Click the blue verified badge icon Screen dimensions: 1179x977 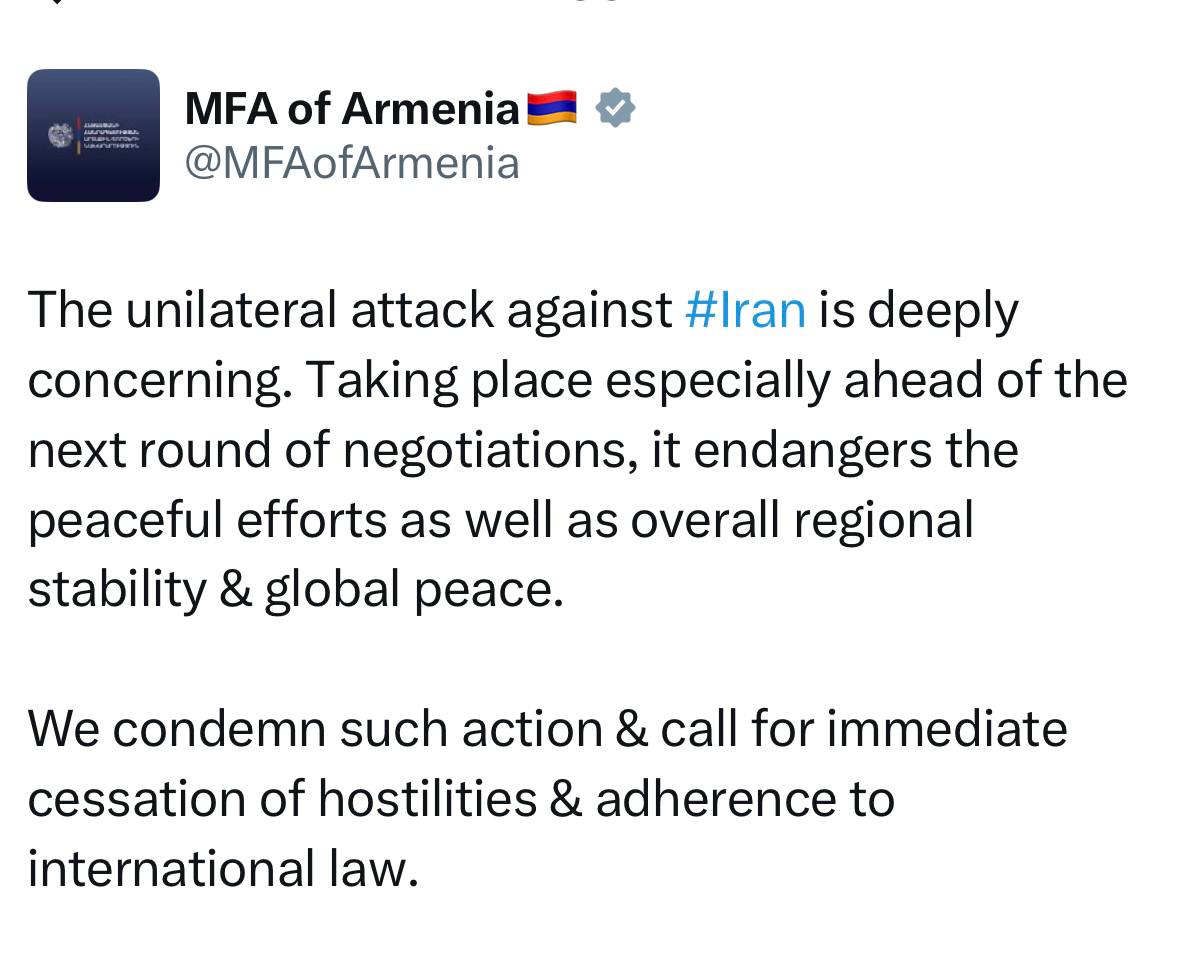click(615, 108)
